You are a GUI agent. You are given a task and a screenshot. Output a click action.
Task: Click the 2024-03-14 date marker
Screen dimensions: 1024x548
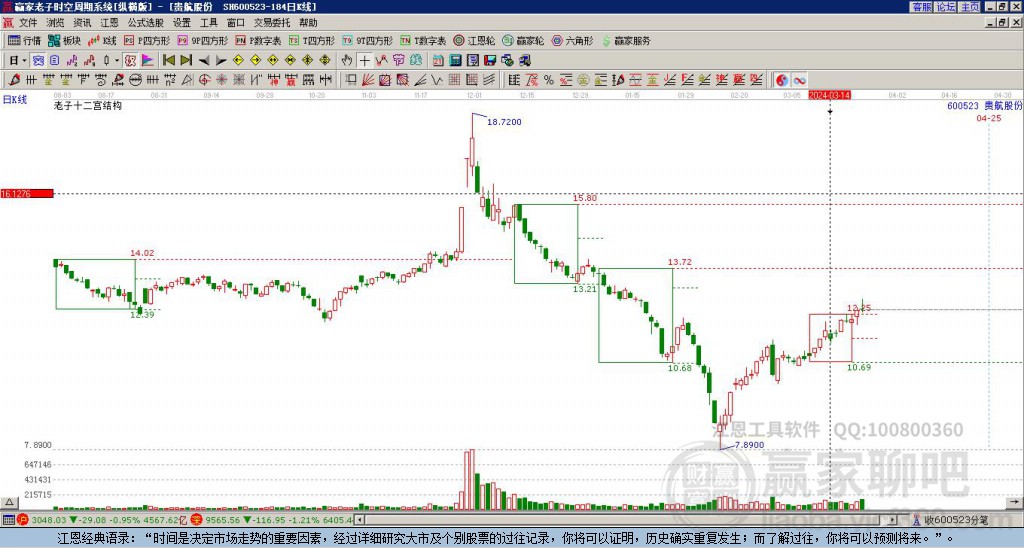pos(829,95)
